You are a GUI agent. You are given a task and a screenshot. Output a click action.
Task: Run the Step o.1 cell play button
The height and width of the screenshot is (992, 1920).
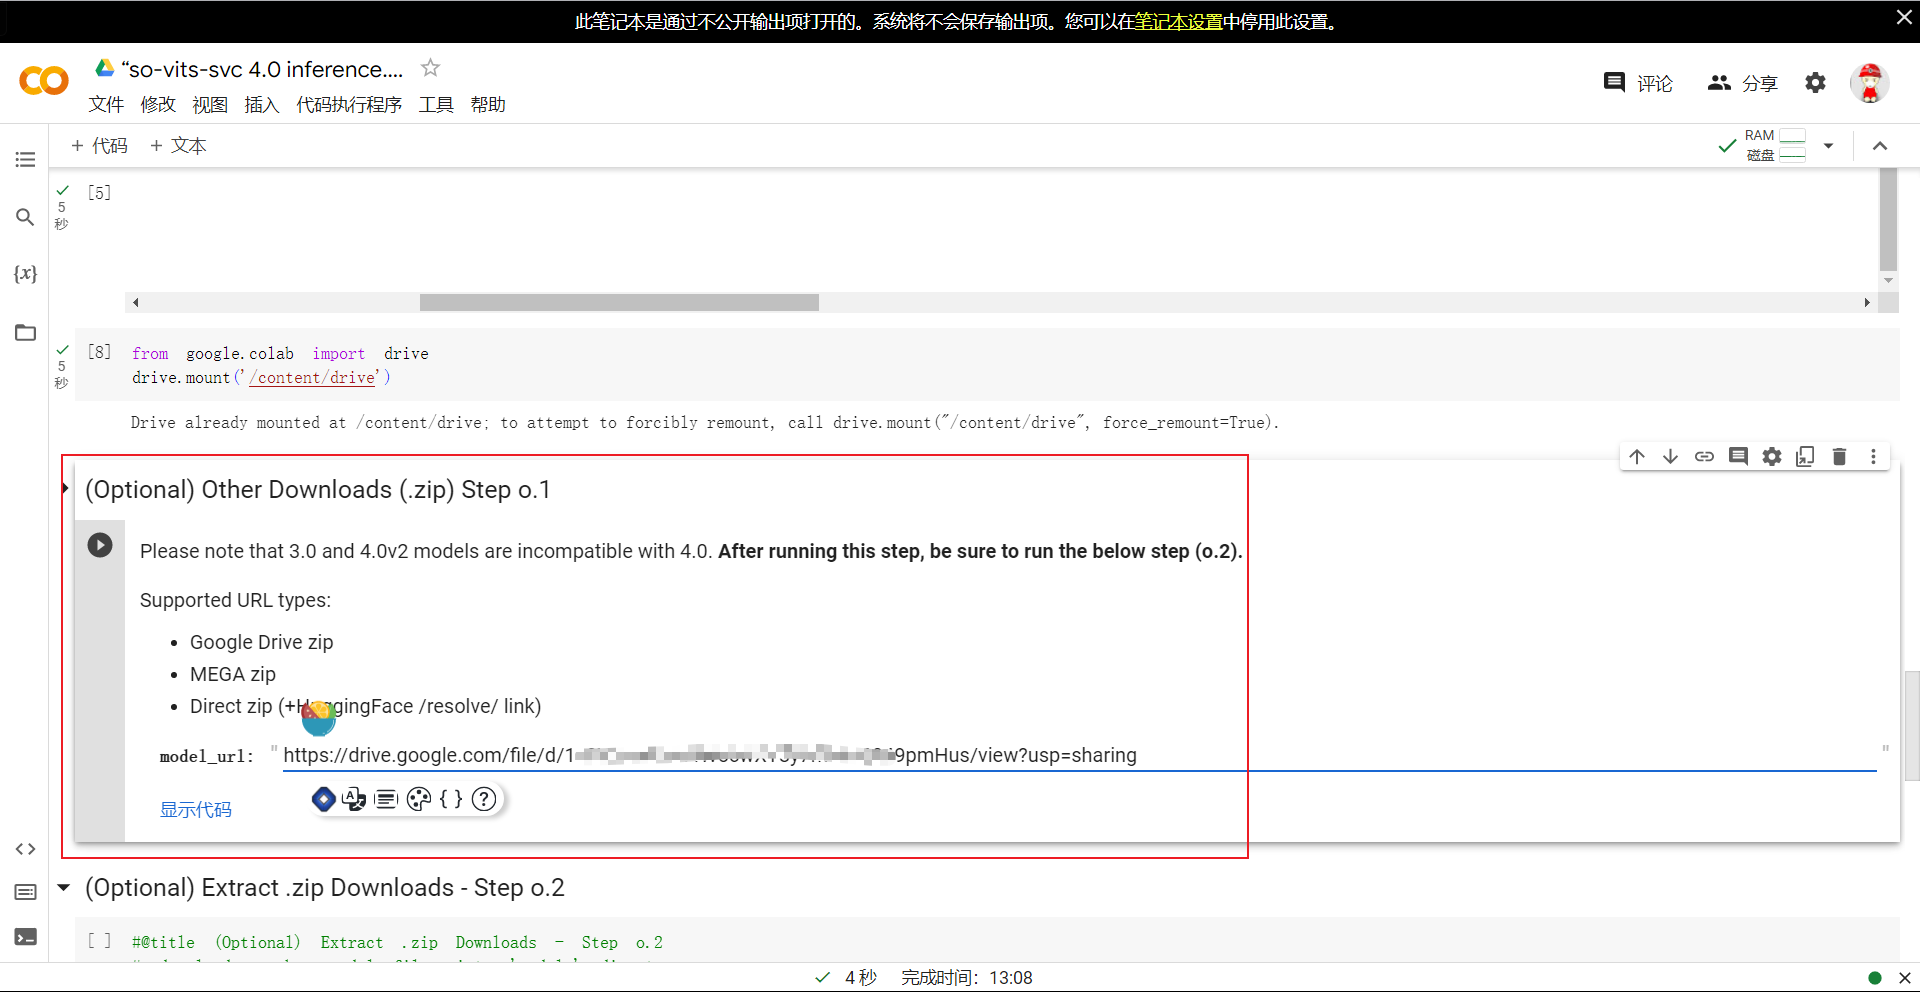[x=100, y=545]
